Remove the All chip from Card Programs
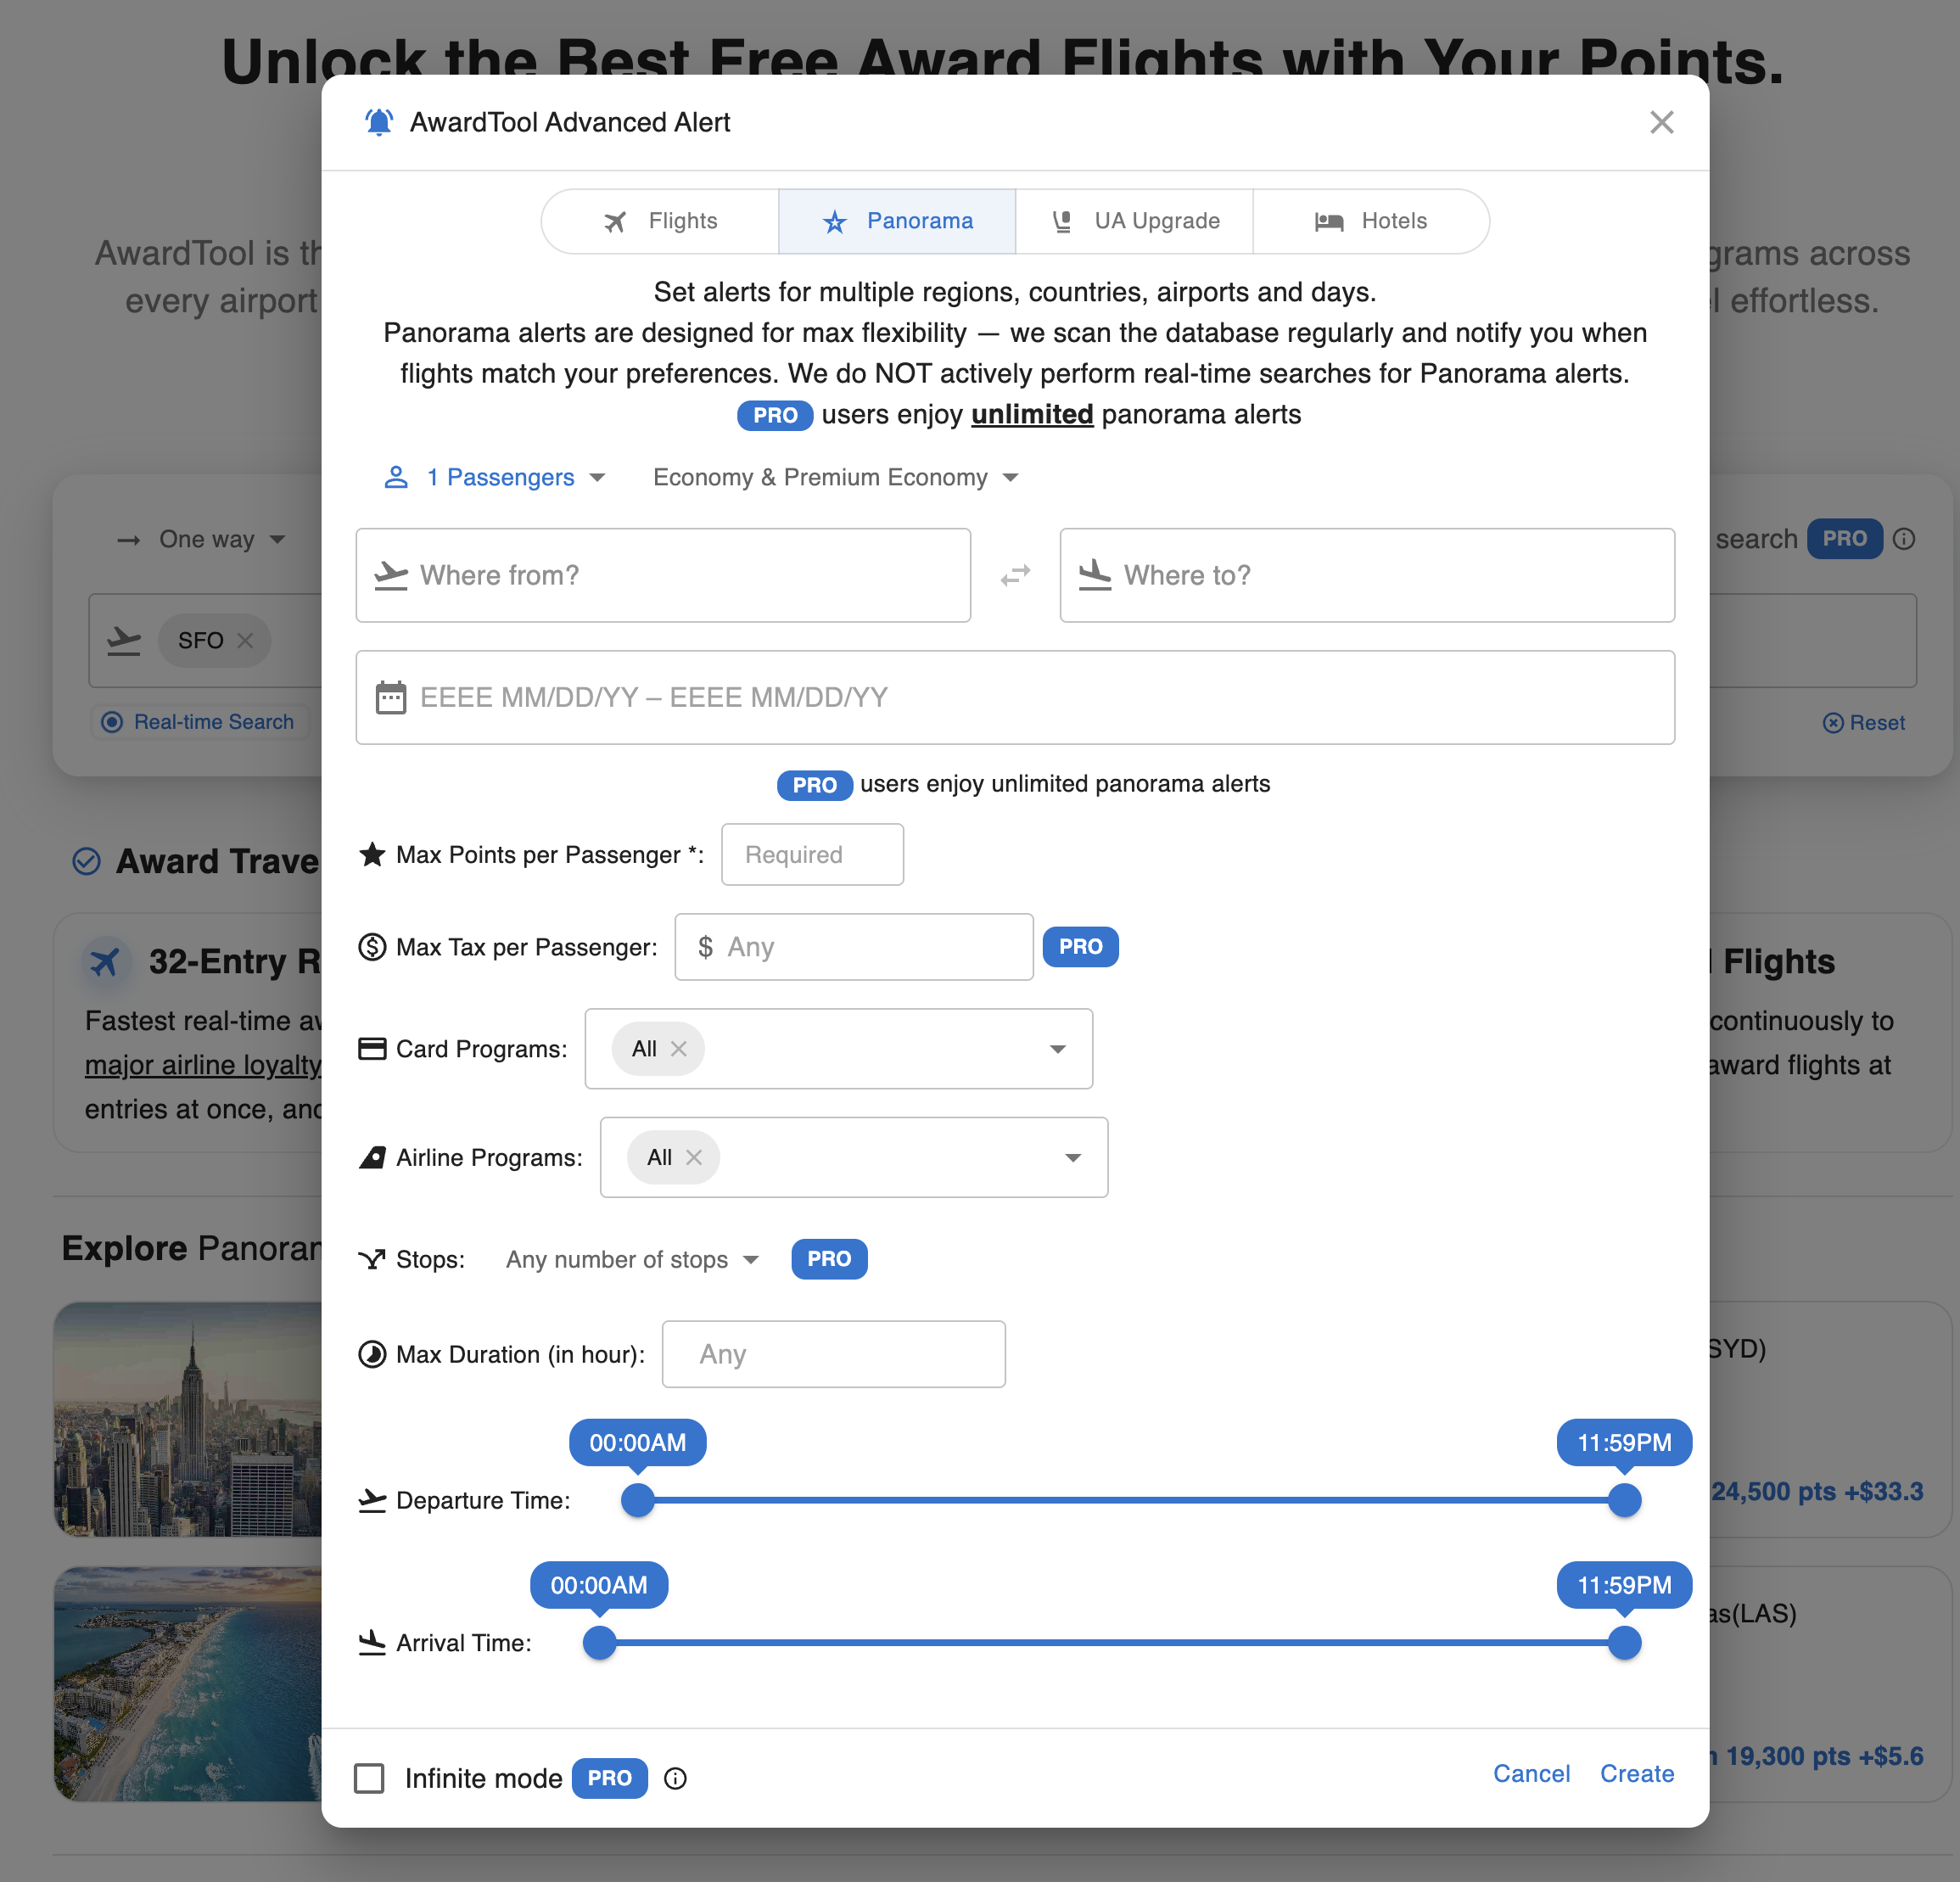The width and height of the screenshot is (1960, 1882). pyautogui.click(x=678, y=1048)
